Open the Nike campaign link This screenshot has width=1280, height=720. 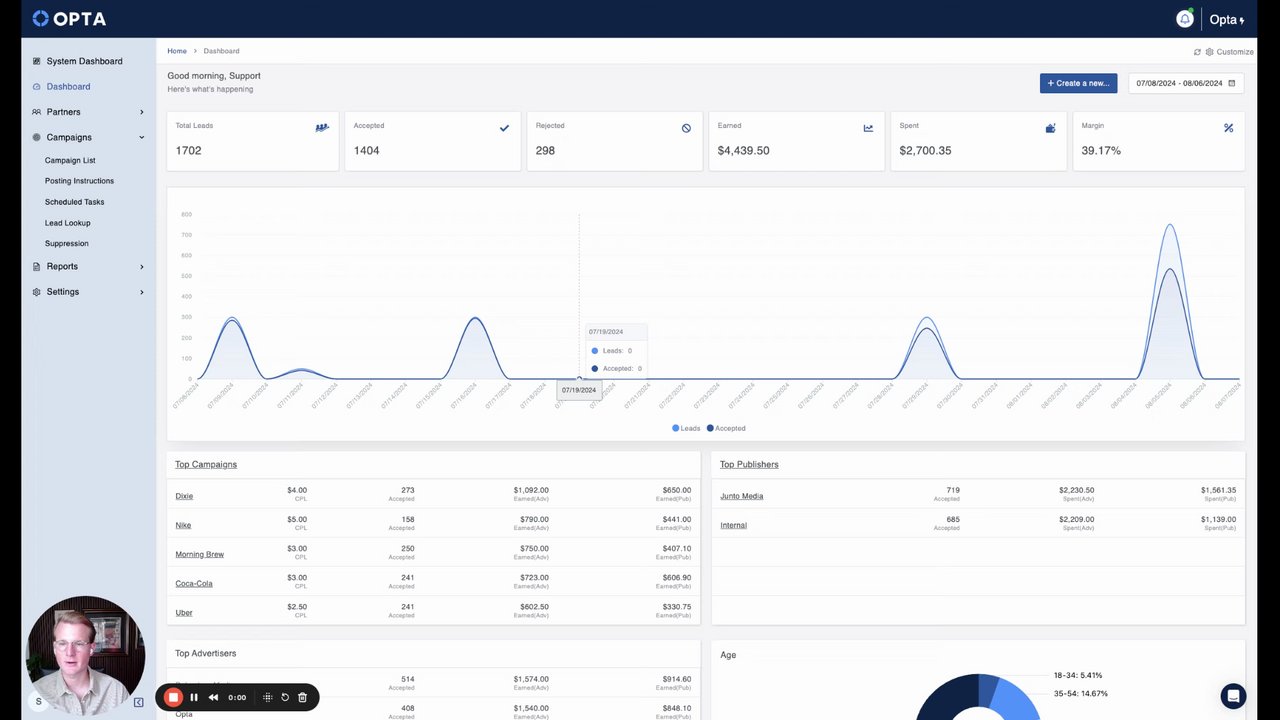coord(183,525)
